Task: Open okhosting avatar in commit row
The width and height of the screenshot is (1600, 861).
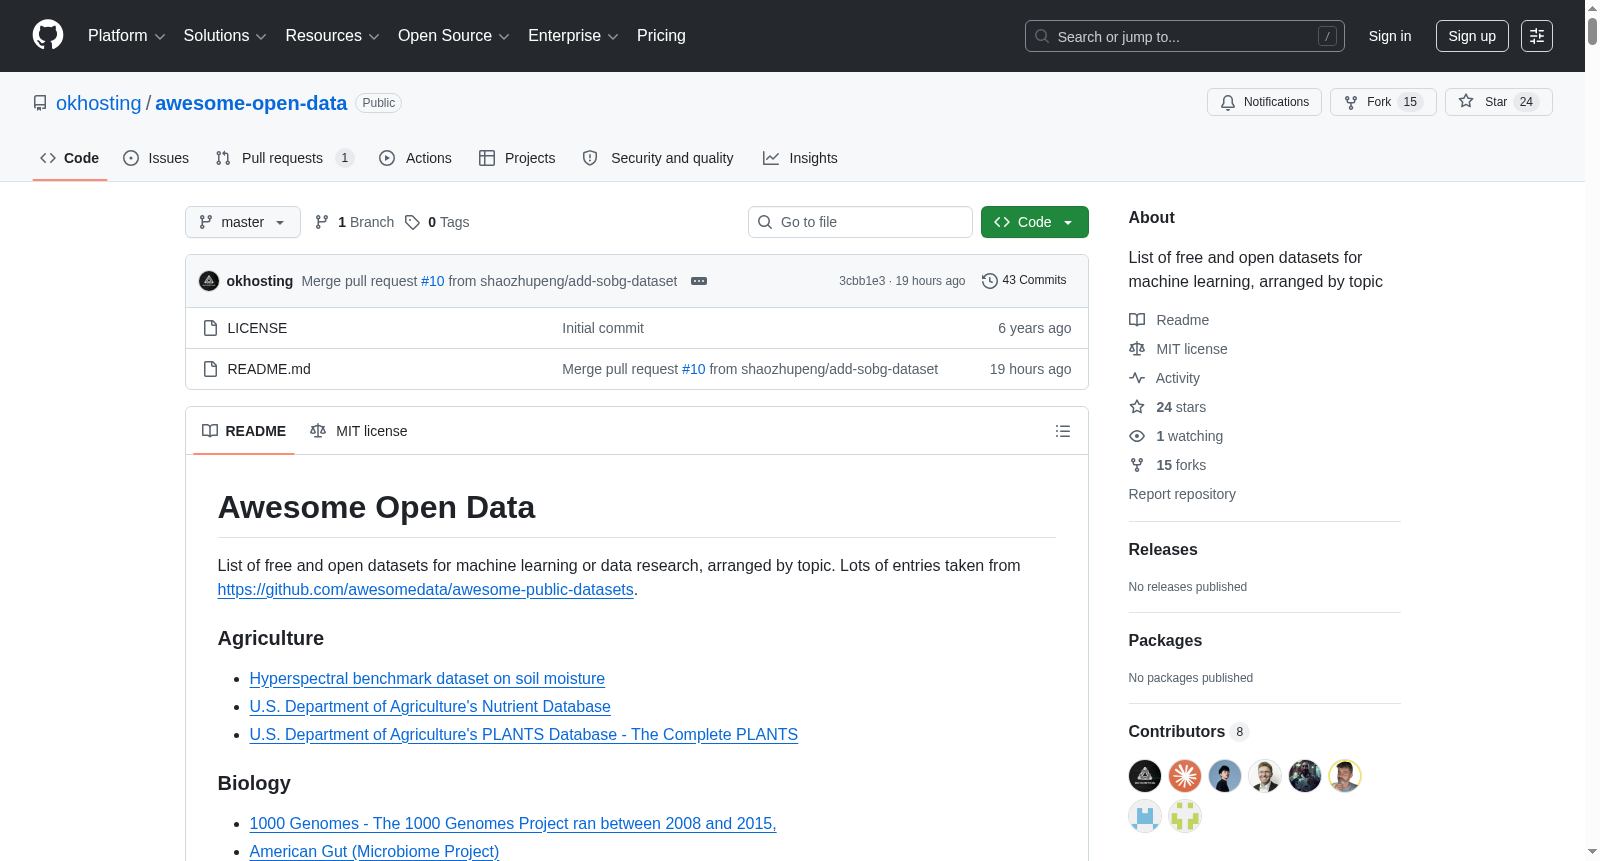Action: [209, 281]
